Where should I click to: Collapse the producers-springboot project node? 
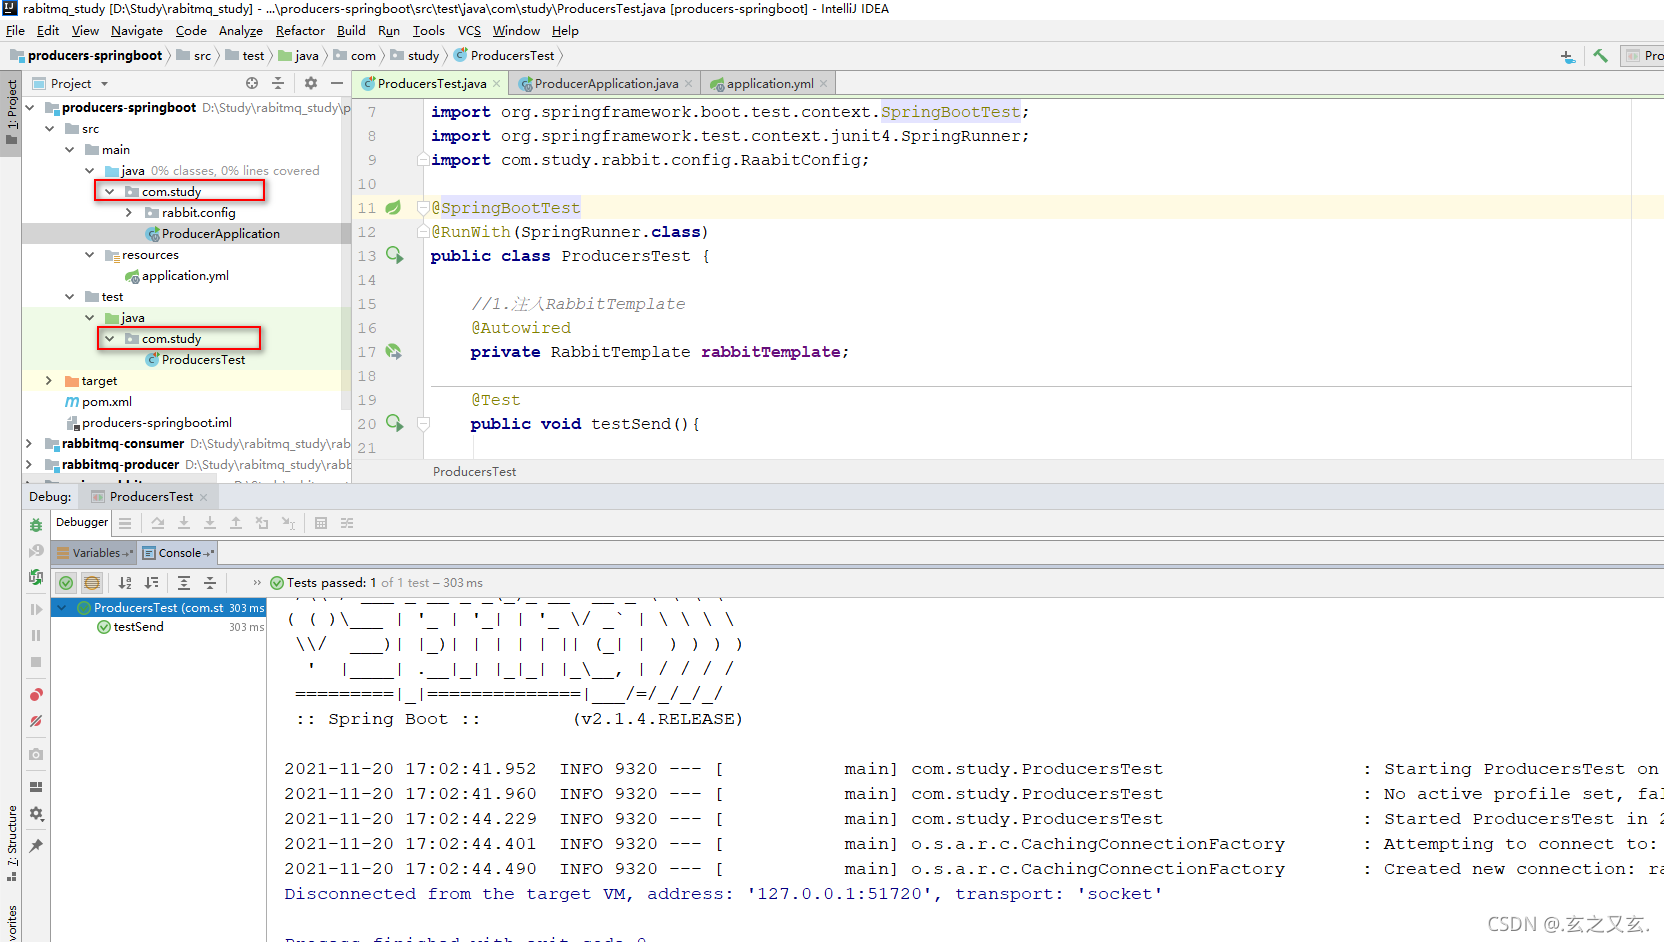(x=30, y=108)
